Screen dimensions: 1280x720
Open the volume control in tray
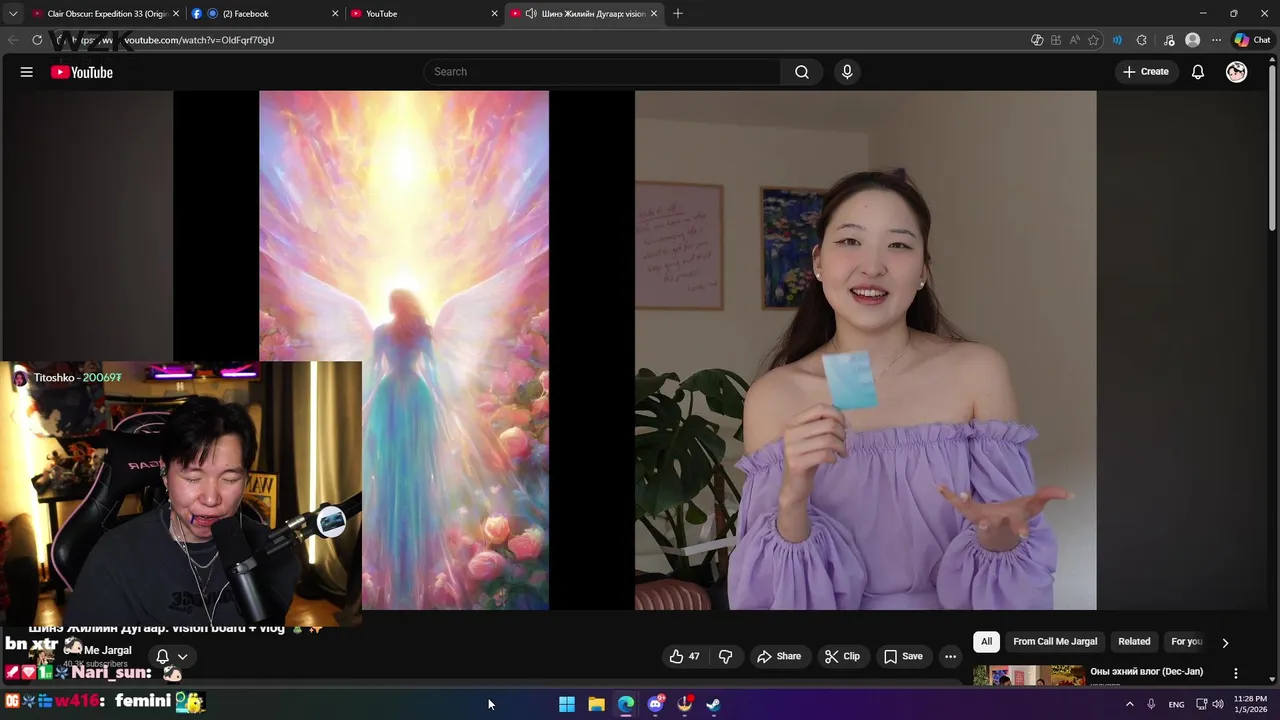click(x=1217, y=704)
